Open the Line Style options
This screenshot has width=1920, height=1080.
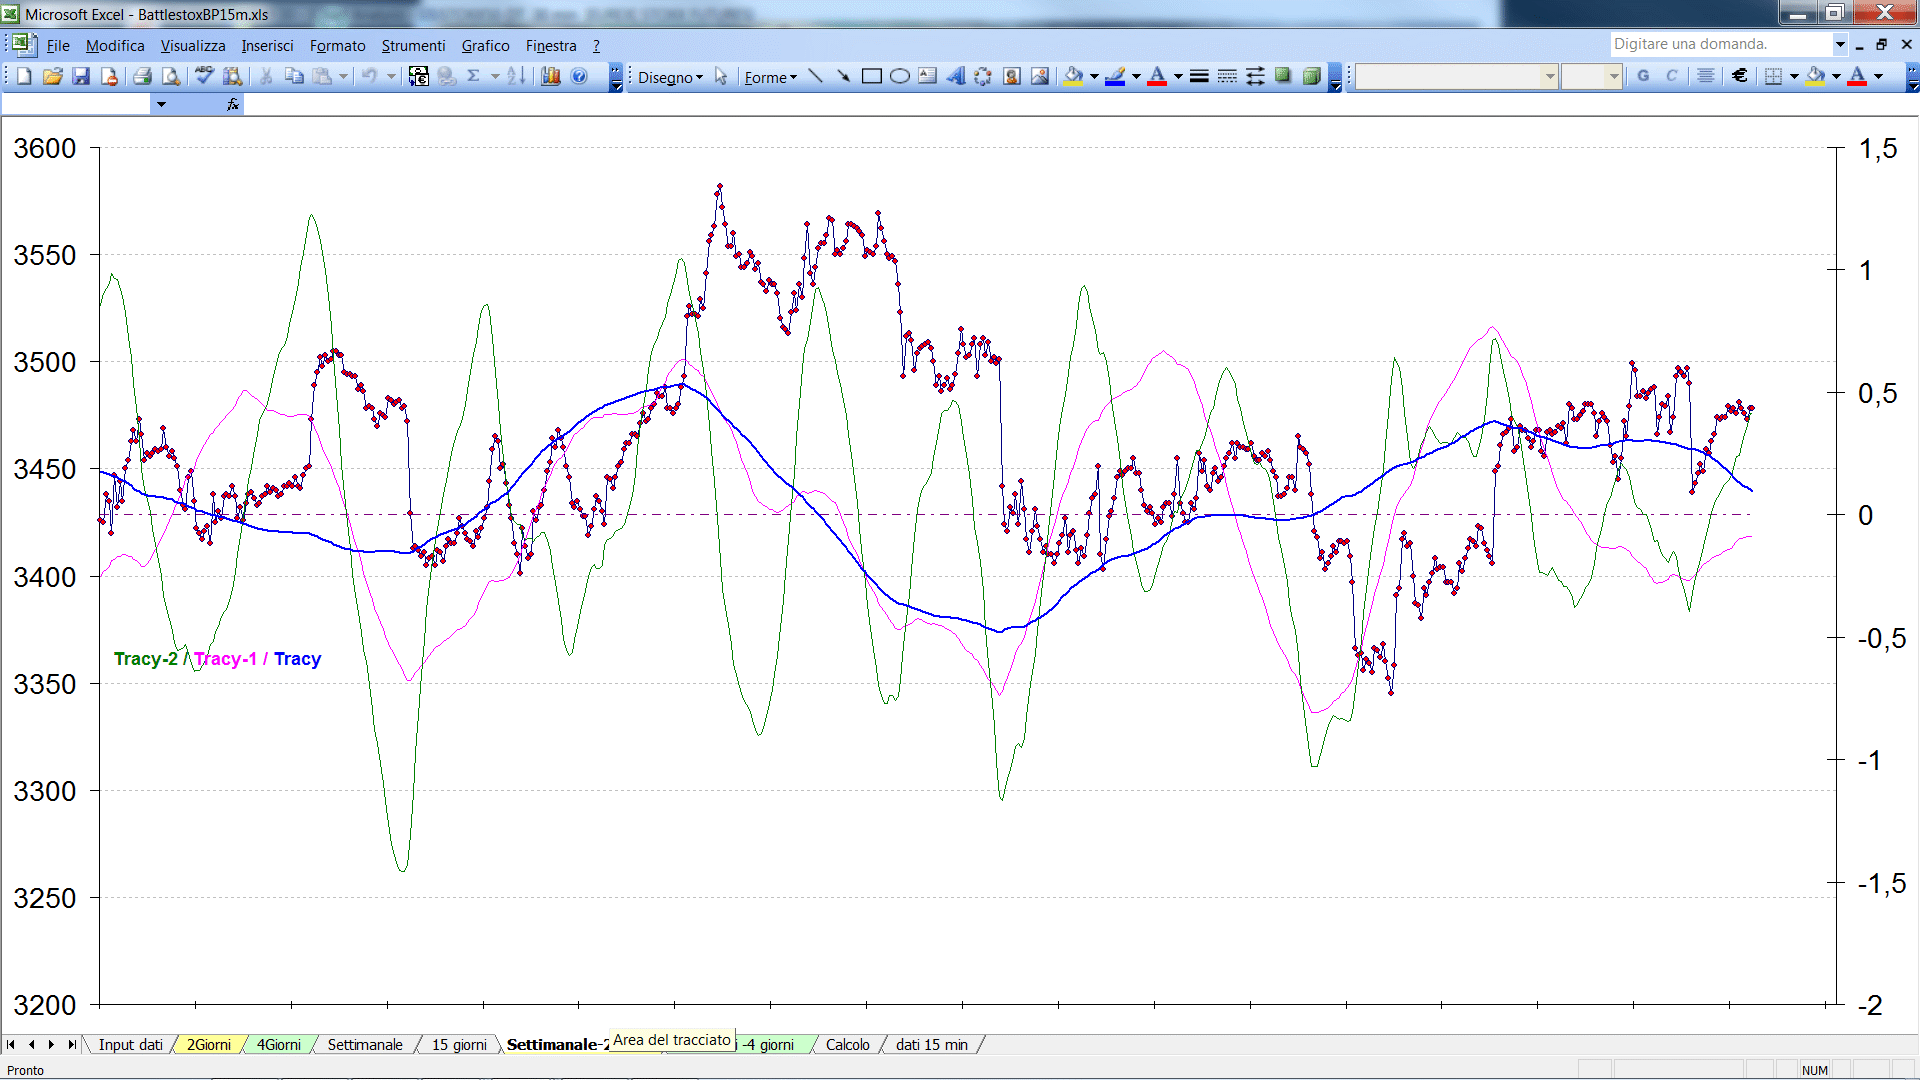[1199, 76]
